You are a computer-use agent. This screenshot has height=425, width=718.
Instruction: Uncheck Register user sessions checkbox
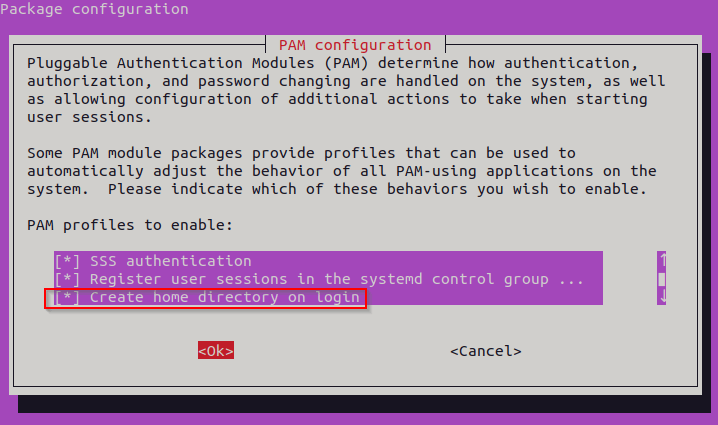click(67, 280)
